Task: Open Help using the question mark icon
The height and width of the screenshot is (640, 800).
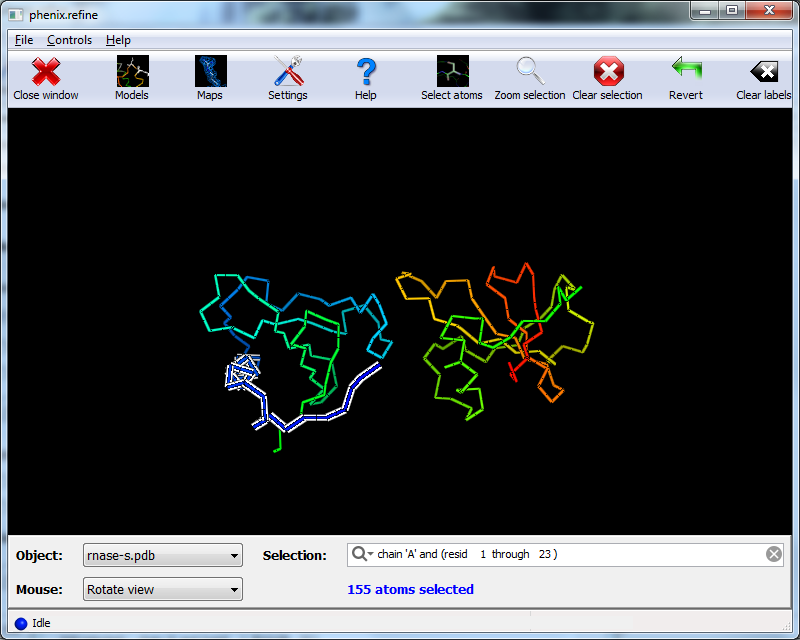Action: [x=365, y=71]
